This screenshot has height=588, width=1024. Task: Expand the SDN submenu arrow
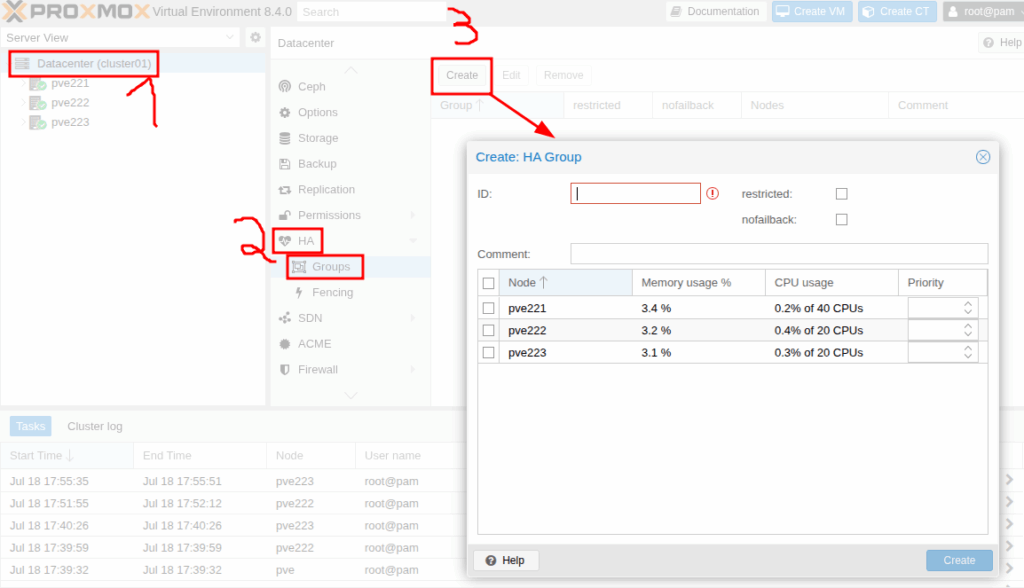[413, 318]
